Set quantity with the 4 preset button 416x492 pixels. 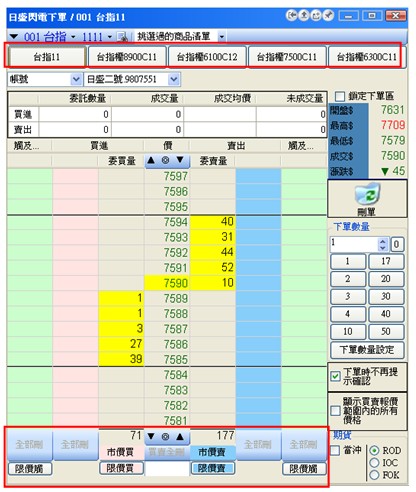[348, 314]
